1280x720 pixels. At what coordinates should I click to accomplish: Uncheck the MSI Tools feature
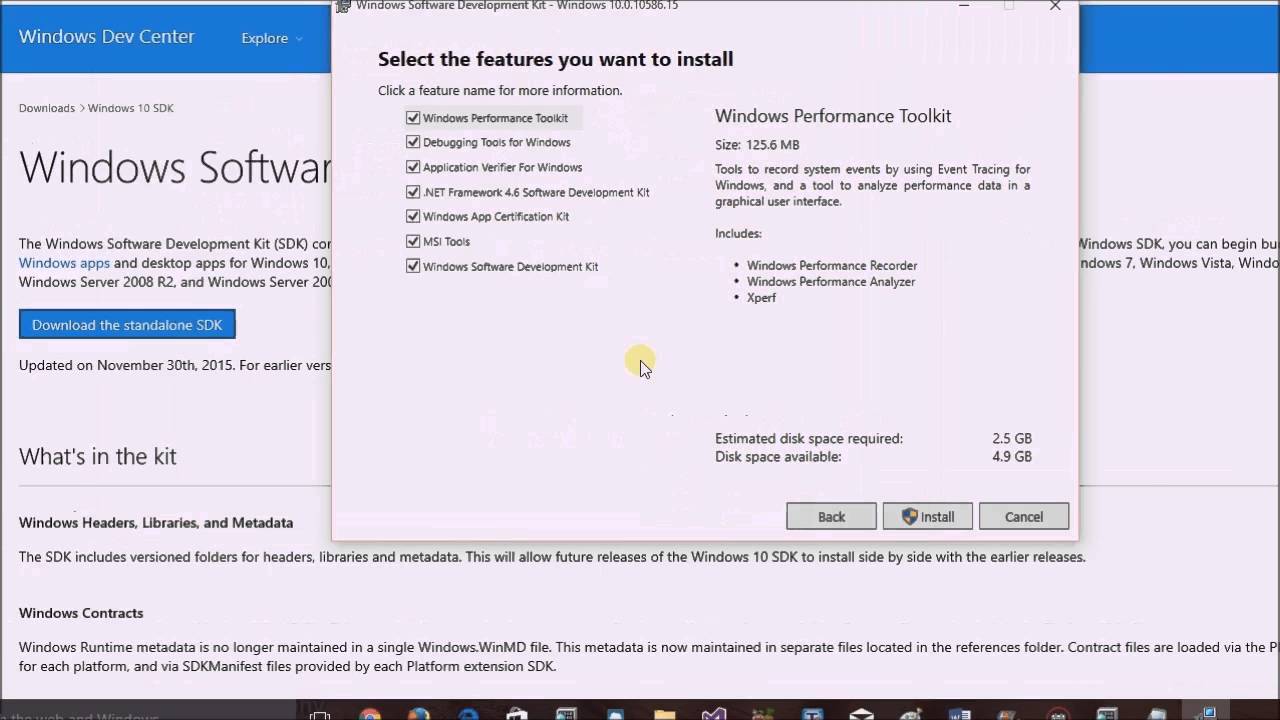click(x=413, y=241)
